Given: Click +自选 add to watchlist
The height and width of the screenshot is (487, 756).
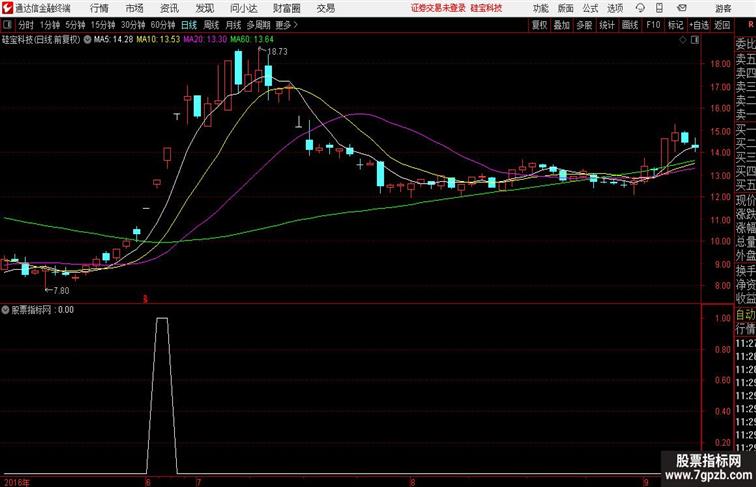Looking at the screenshot, I should [699, 25].
